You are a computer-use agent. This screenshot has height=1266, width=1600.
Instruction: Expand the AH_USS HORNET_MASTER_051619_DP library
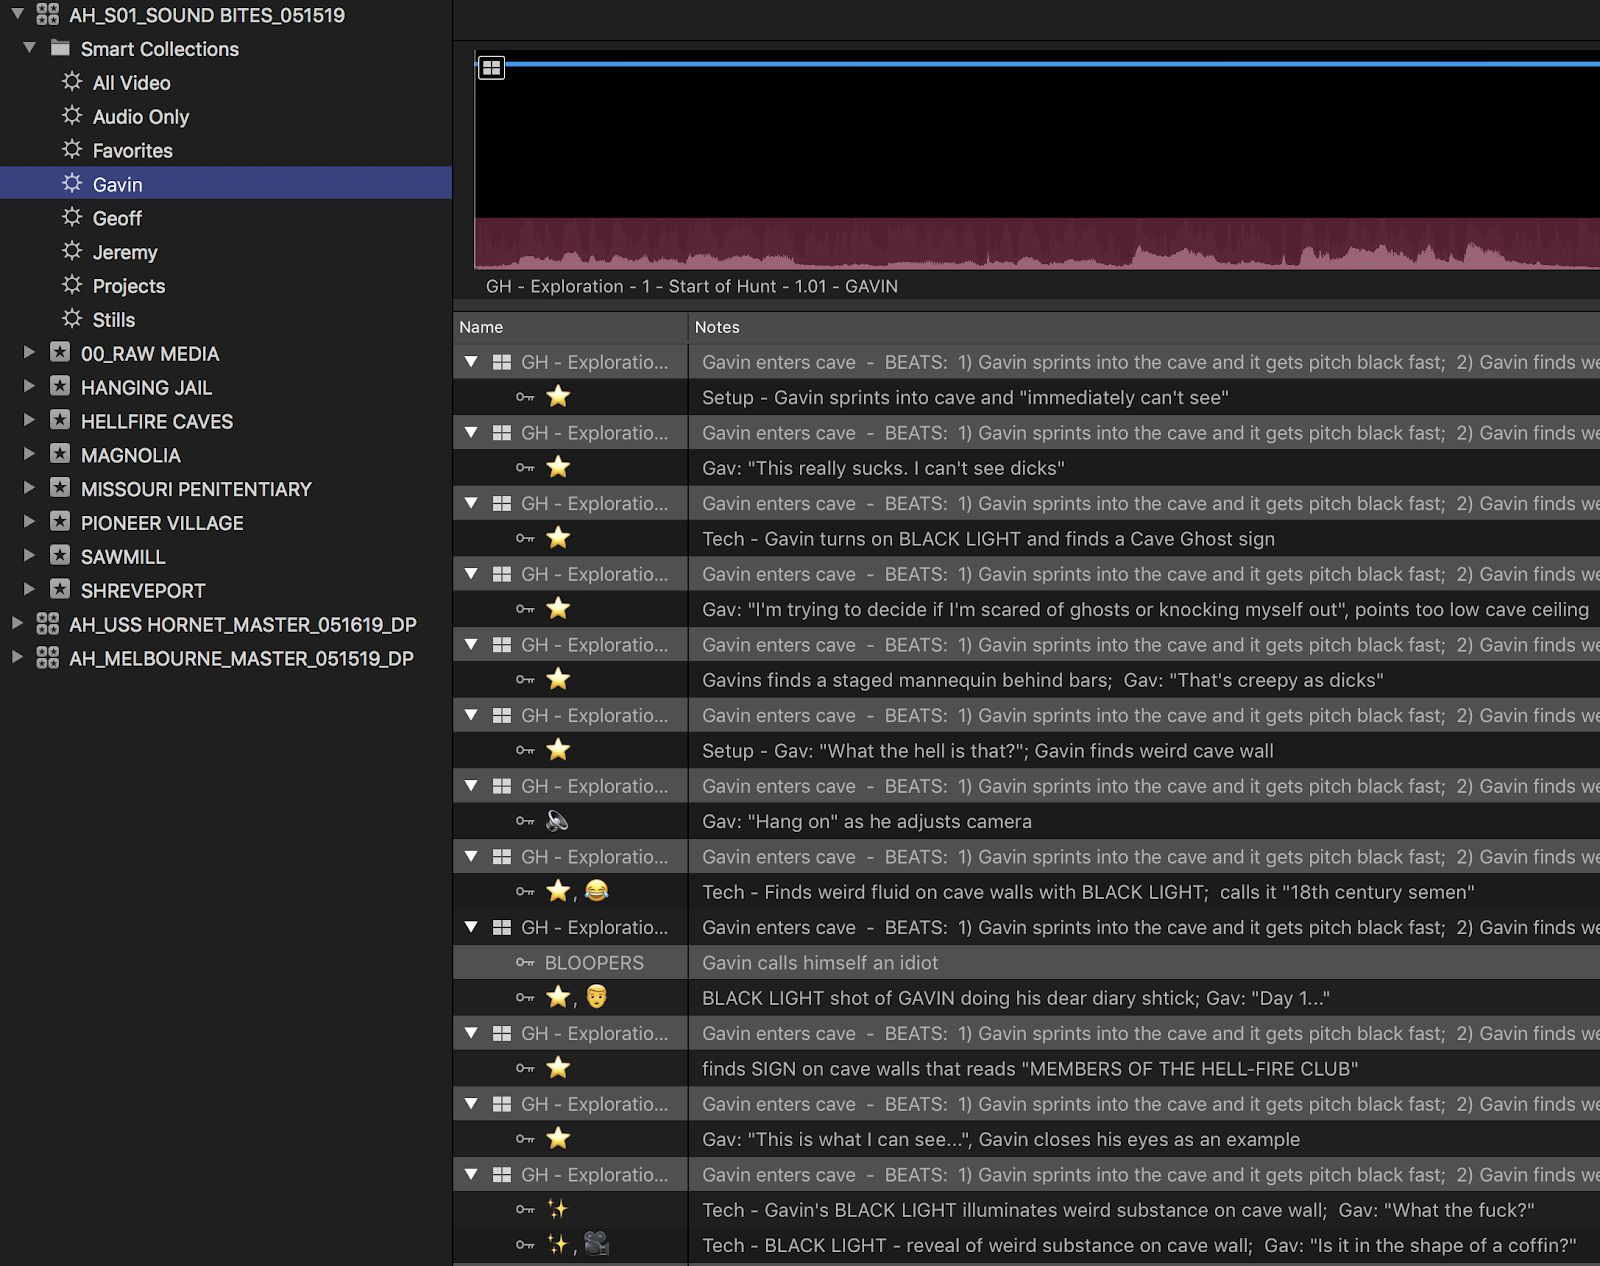[17, 623]
